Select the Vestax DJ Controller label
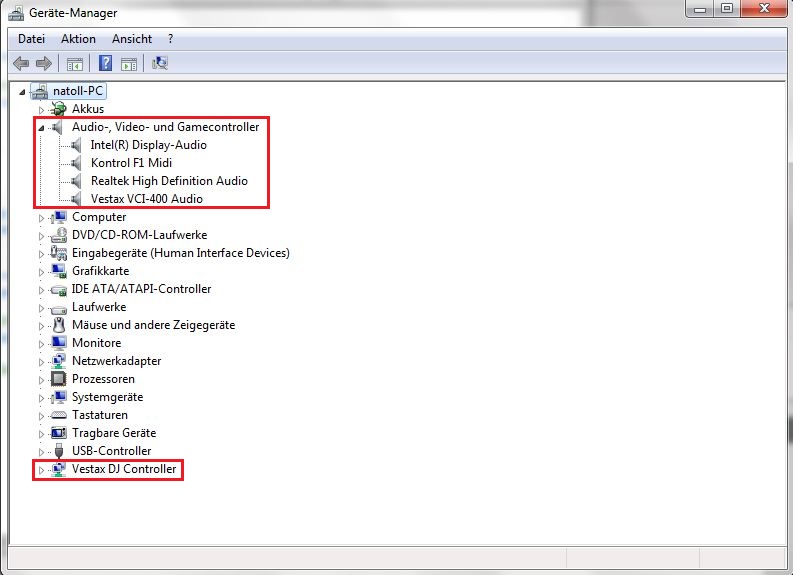Screen dimensions: 793x575 tap(124, 469)
